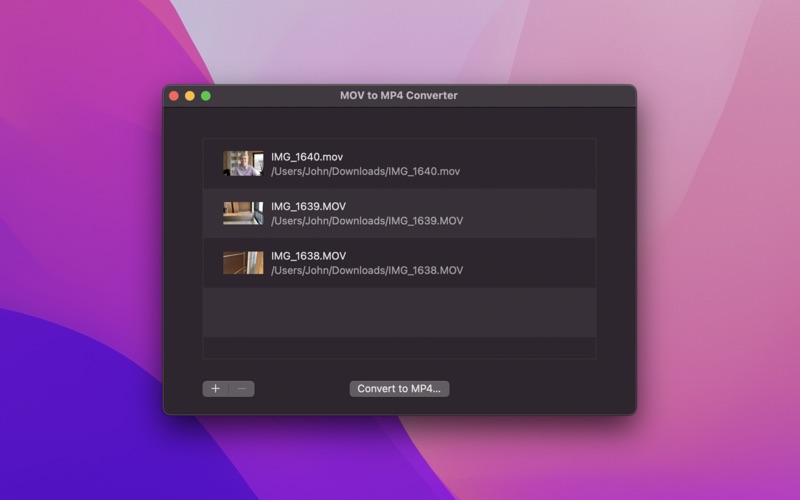This screenshot has width=800, height=500.
Task: Click the path /Users/John/Downloads/IMG_1640.mov
Action: click(x=365, y=171)
